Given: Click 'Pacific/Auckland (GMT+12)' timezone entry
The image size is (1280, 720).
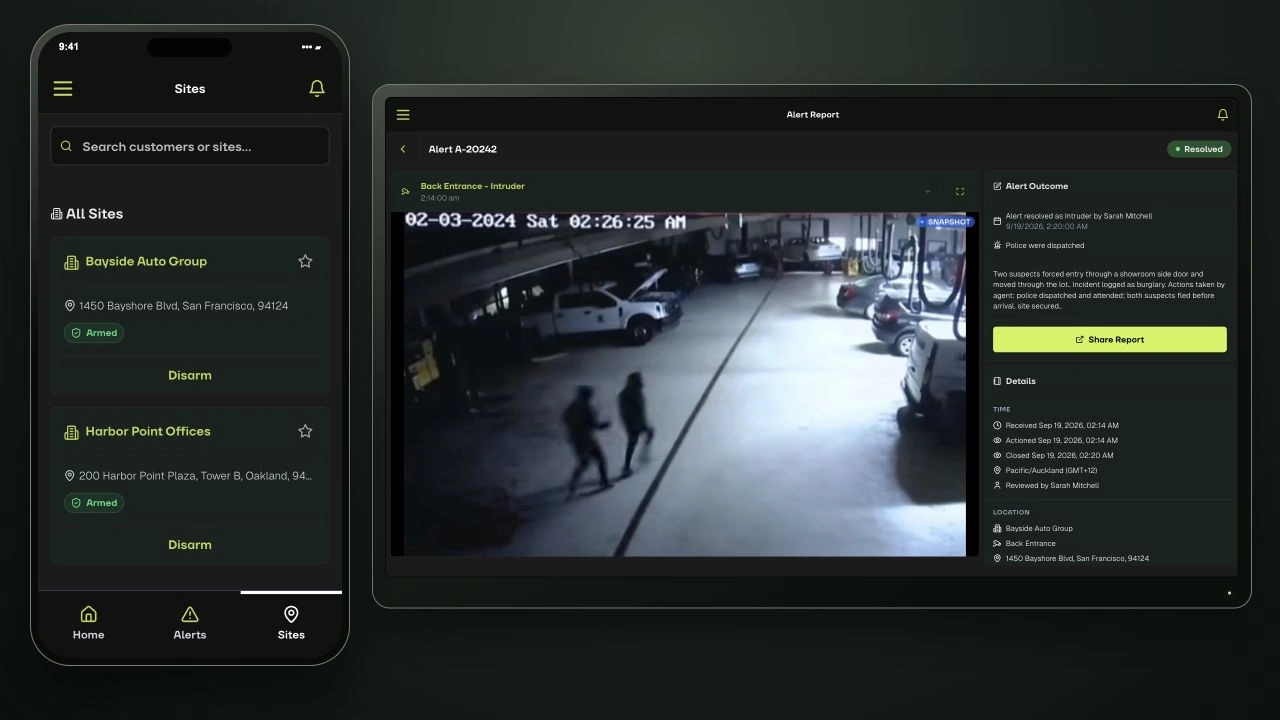Looking at the screenshot, I should (1051, 470).
